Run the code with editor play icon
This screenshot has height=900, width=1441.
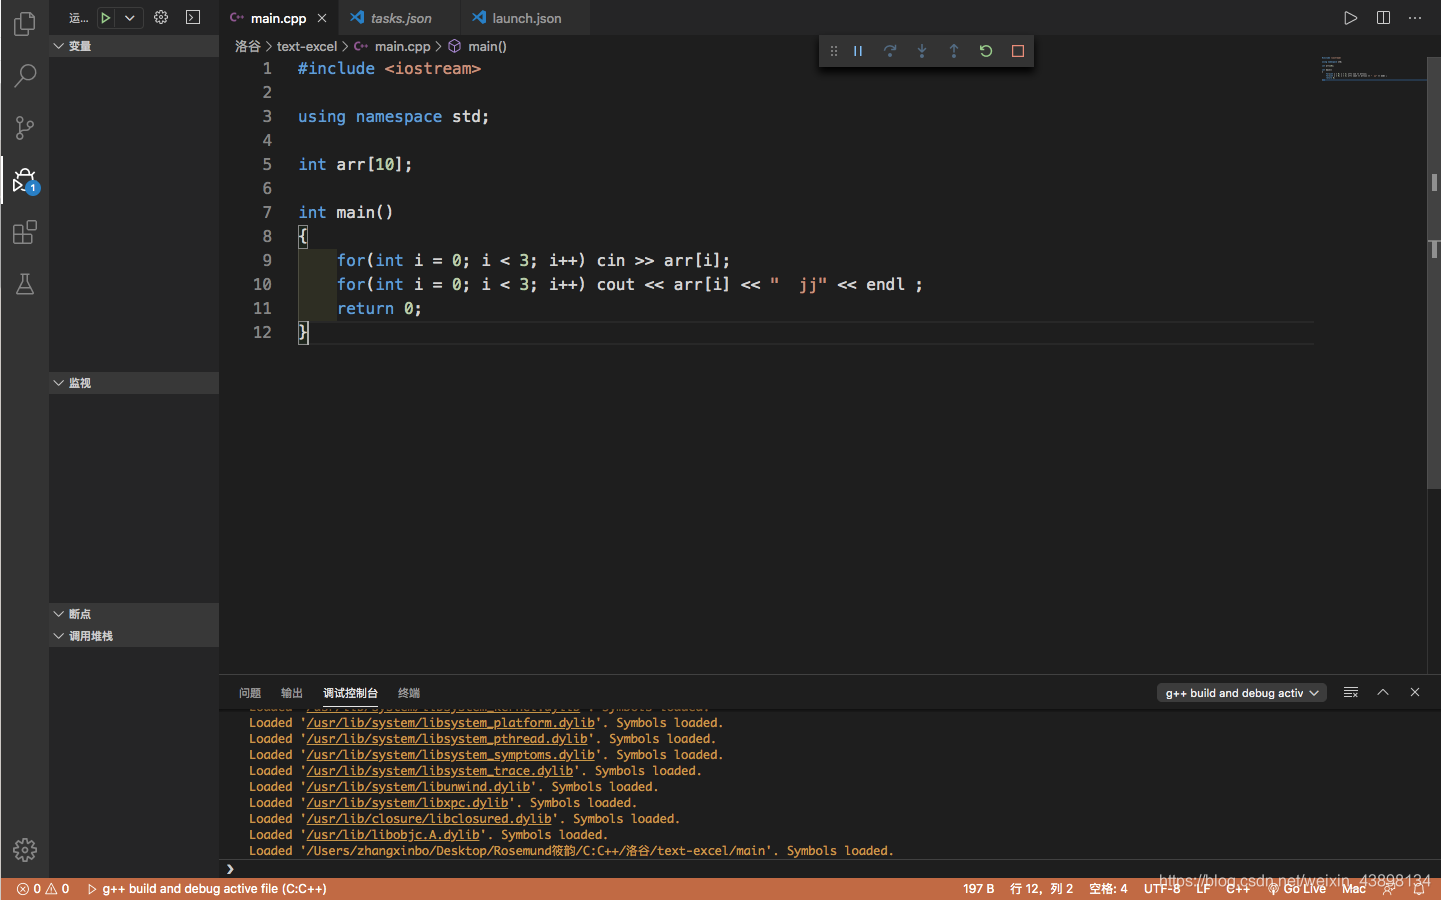1351,18
